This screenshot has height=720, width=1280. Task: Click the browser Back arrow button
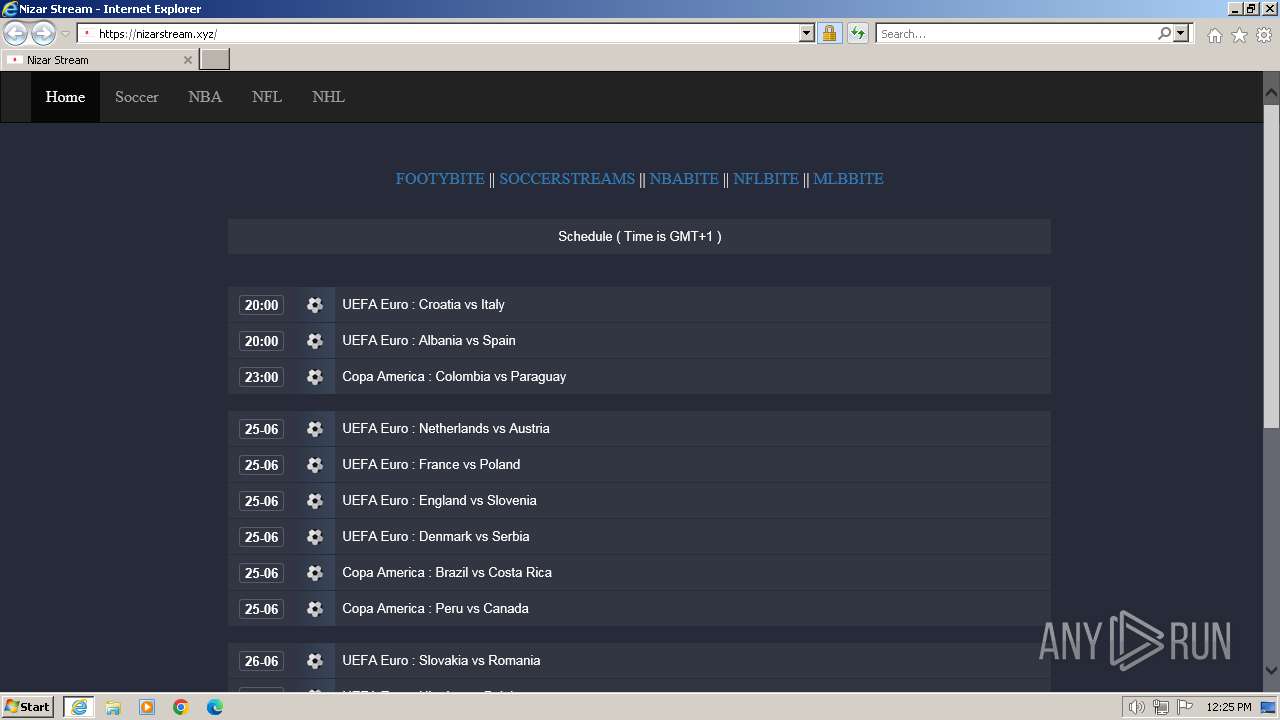coord(15,33)
